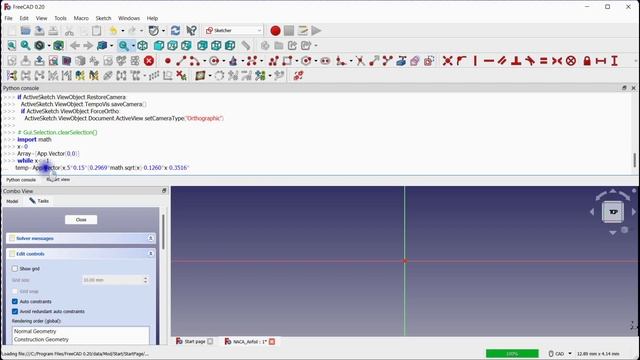Select the create line tool
Screen dimensions: 640x360
coord(181,61)
